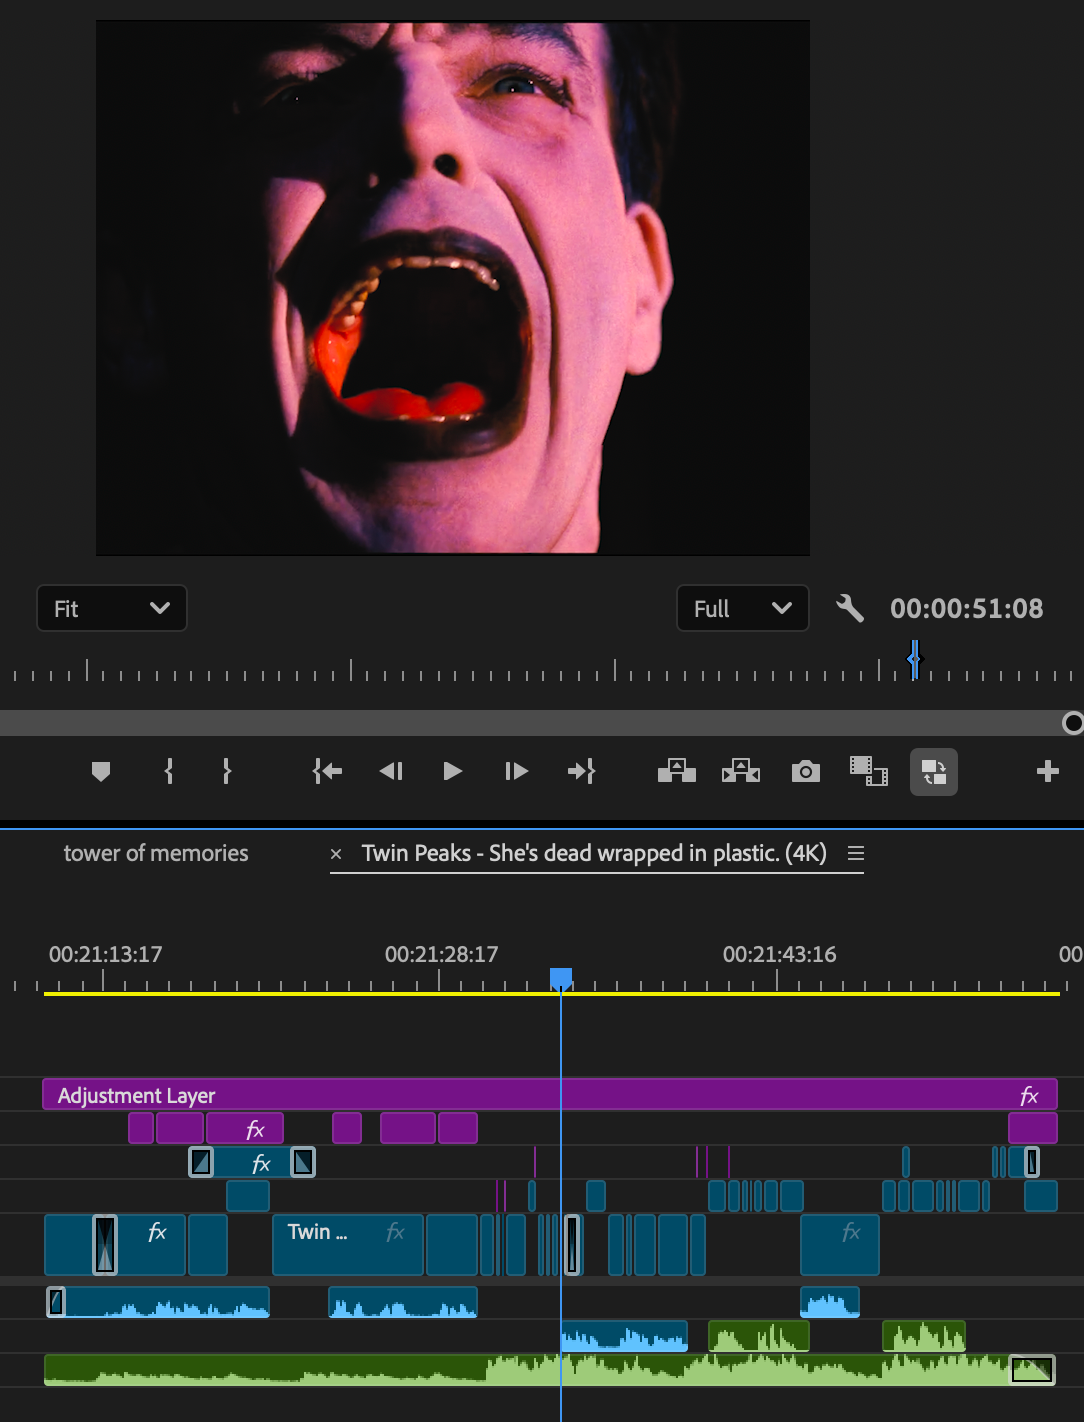Click the fx badge on Adjustment Layer
The width and height of the screenshot is (1084, 1422).
click(x=1029, y=1096)
